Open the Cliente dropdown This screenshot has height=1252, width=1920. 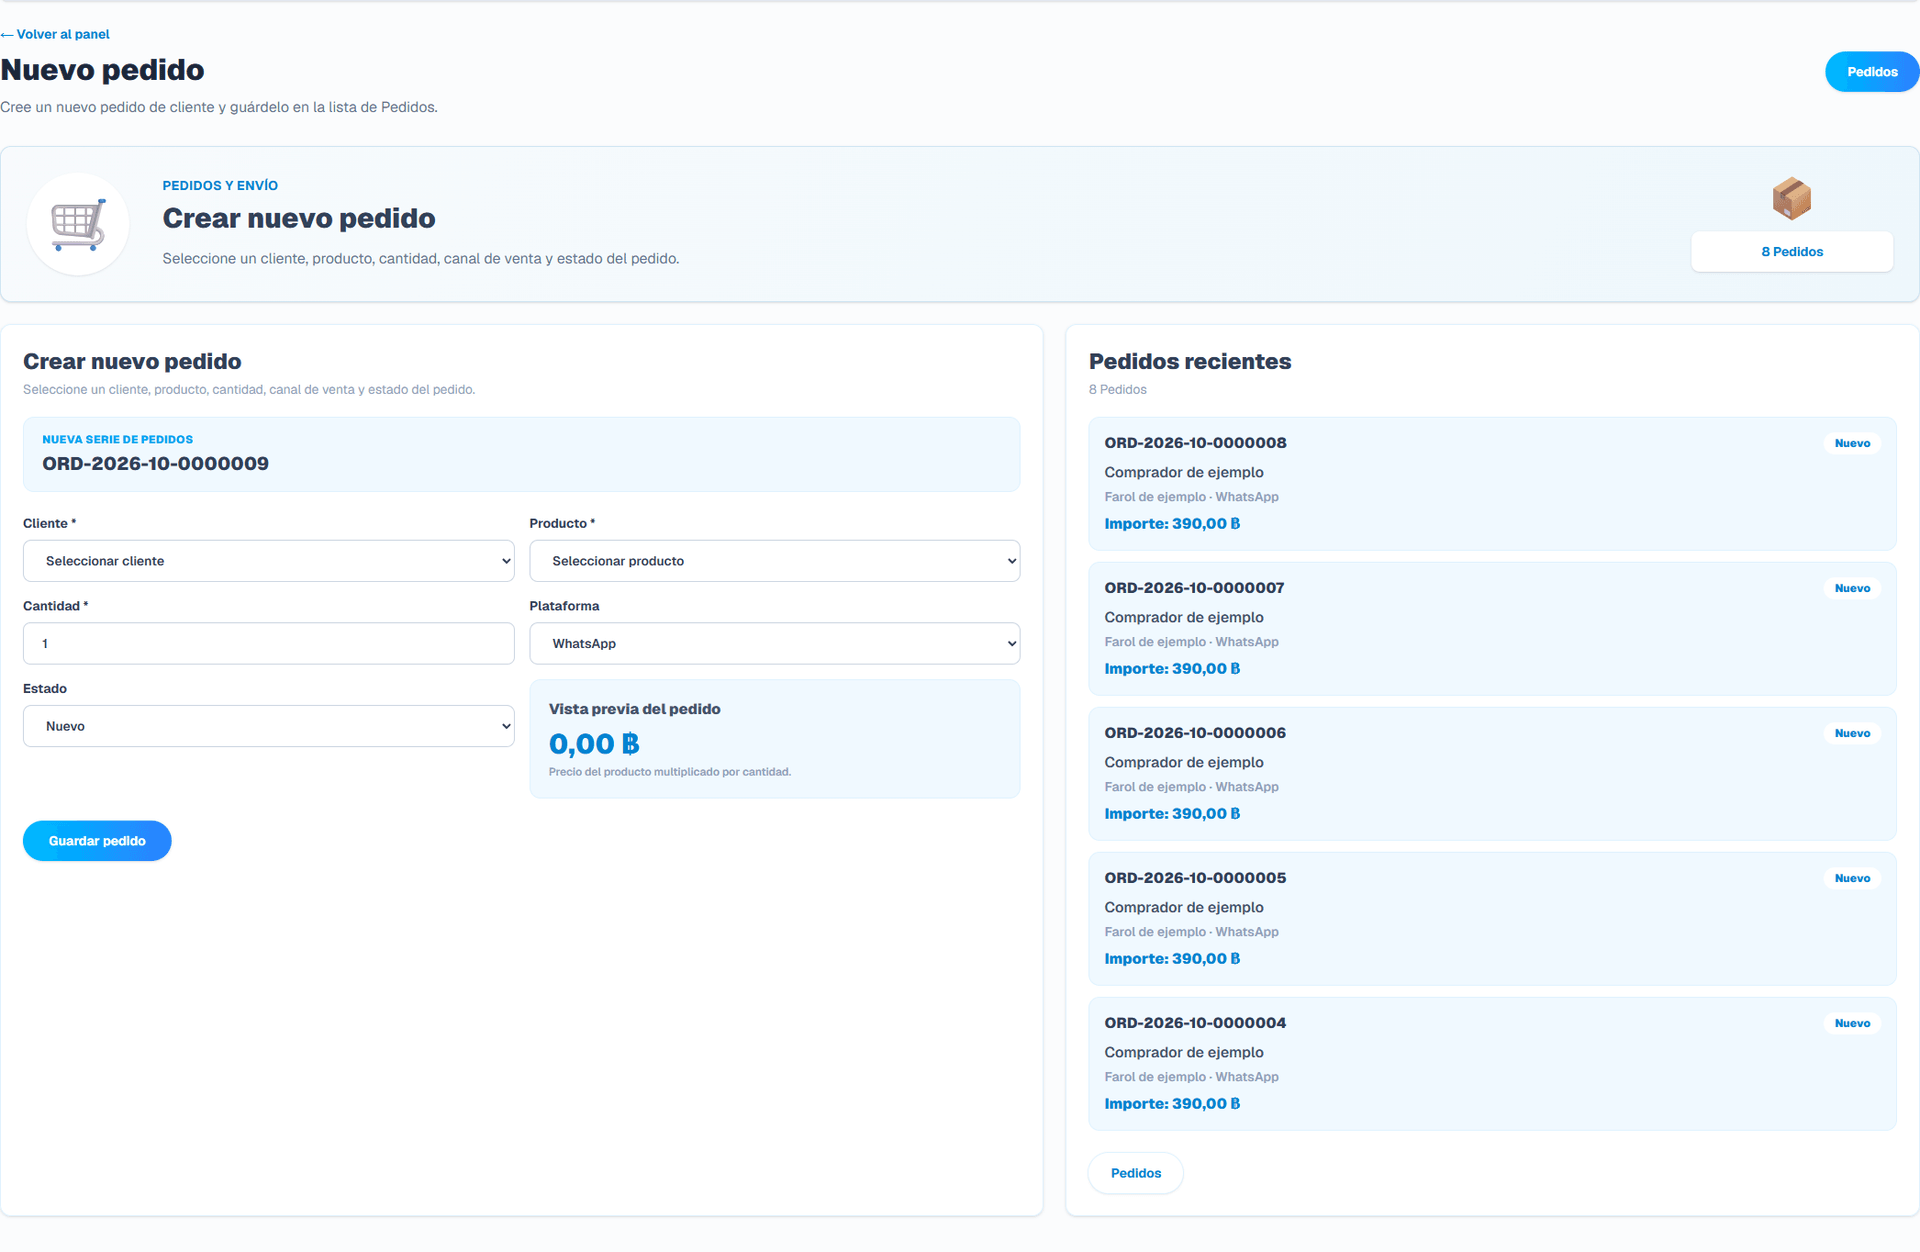(269, 561)
